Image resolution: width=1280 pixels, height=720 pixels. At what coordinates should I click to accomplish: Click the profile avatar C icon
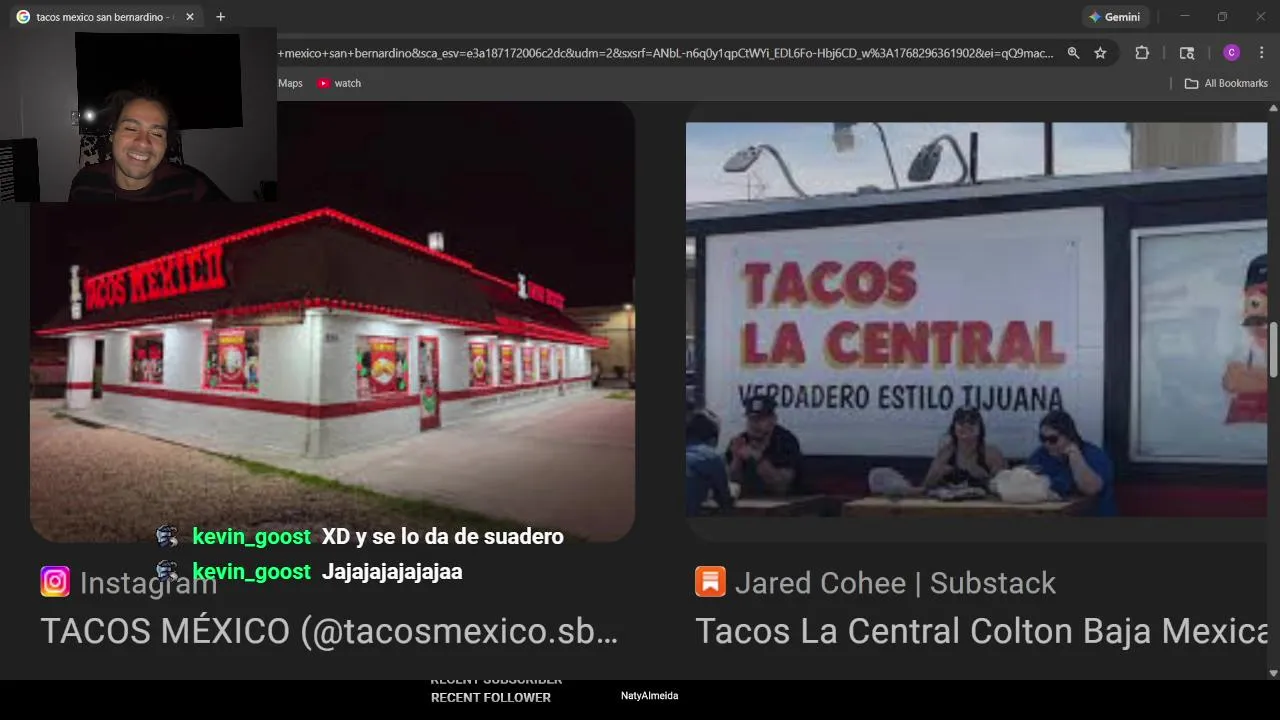(1231, 53)
